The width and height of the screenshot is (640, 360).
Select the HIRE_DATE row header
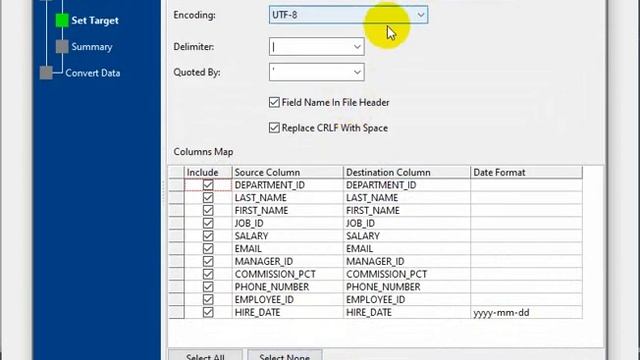(176, 312)
